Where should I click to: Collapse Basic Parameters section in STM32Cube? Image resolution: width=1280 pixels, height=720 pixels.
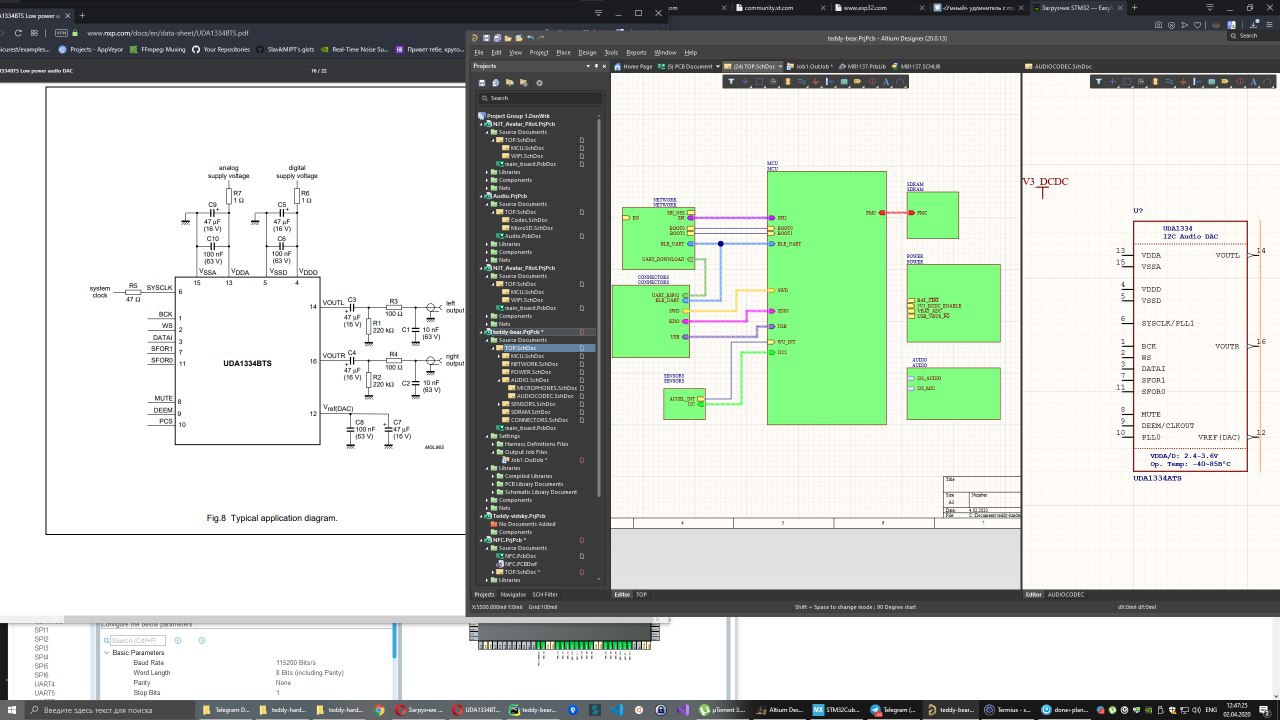click(x=106, y=652)
